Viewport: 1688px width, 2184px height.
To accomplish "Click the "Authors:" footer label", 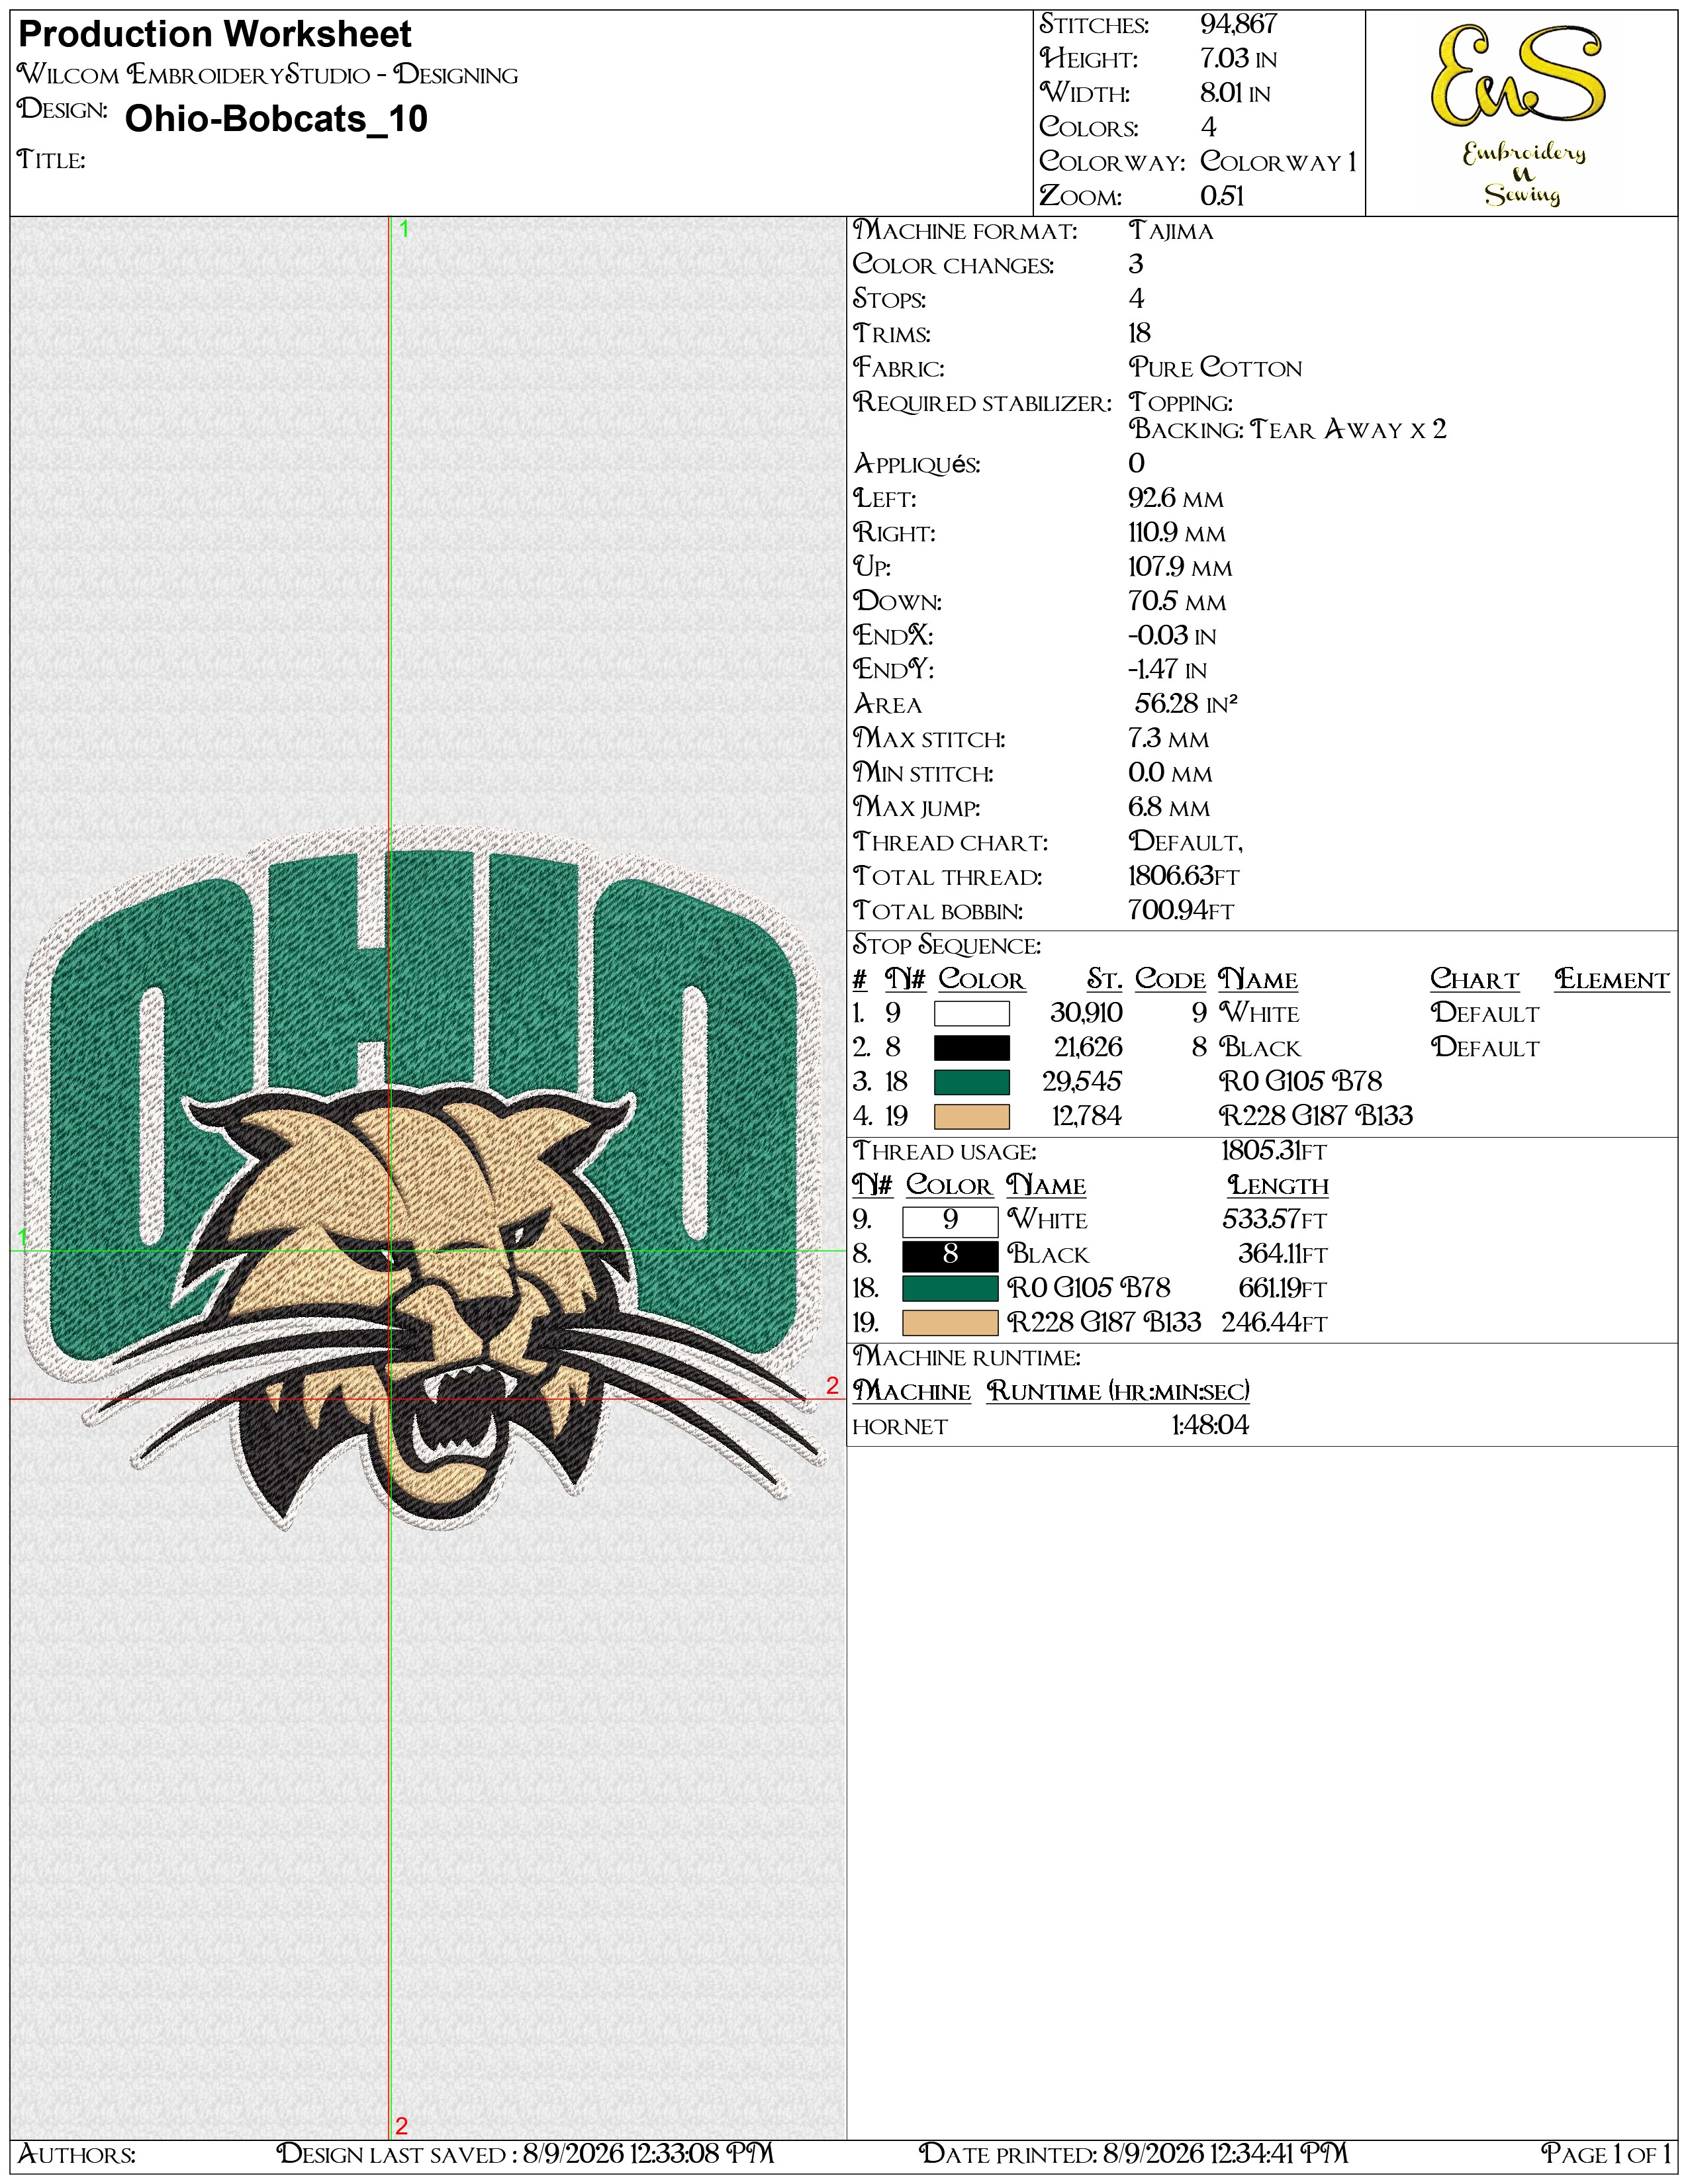I will [x=77, y=2154].
